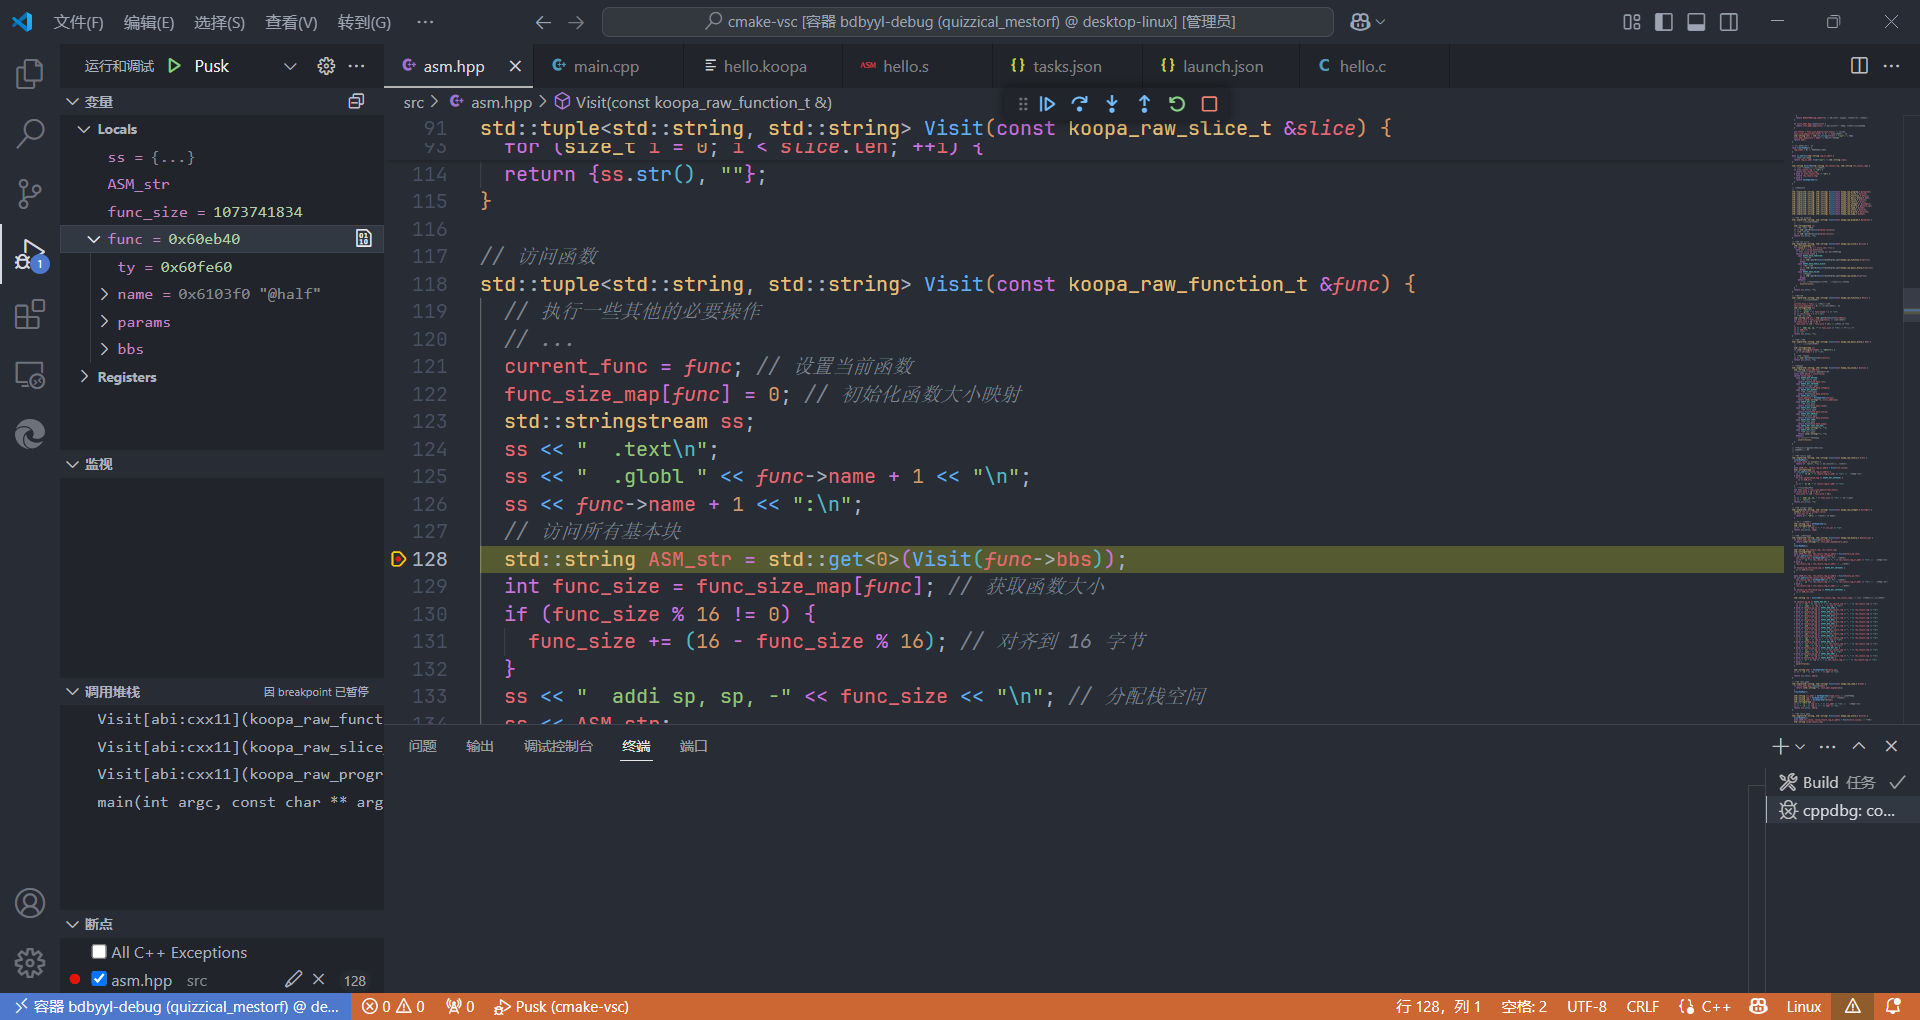Click the command center search box

pyautogui.click(x=968, y=22)
